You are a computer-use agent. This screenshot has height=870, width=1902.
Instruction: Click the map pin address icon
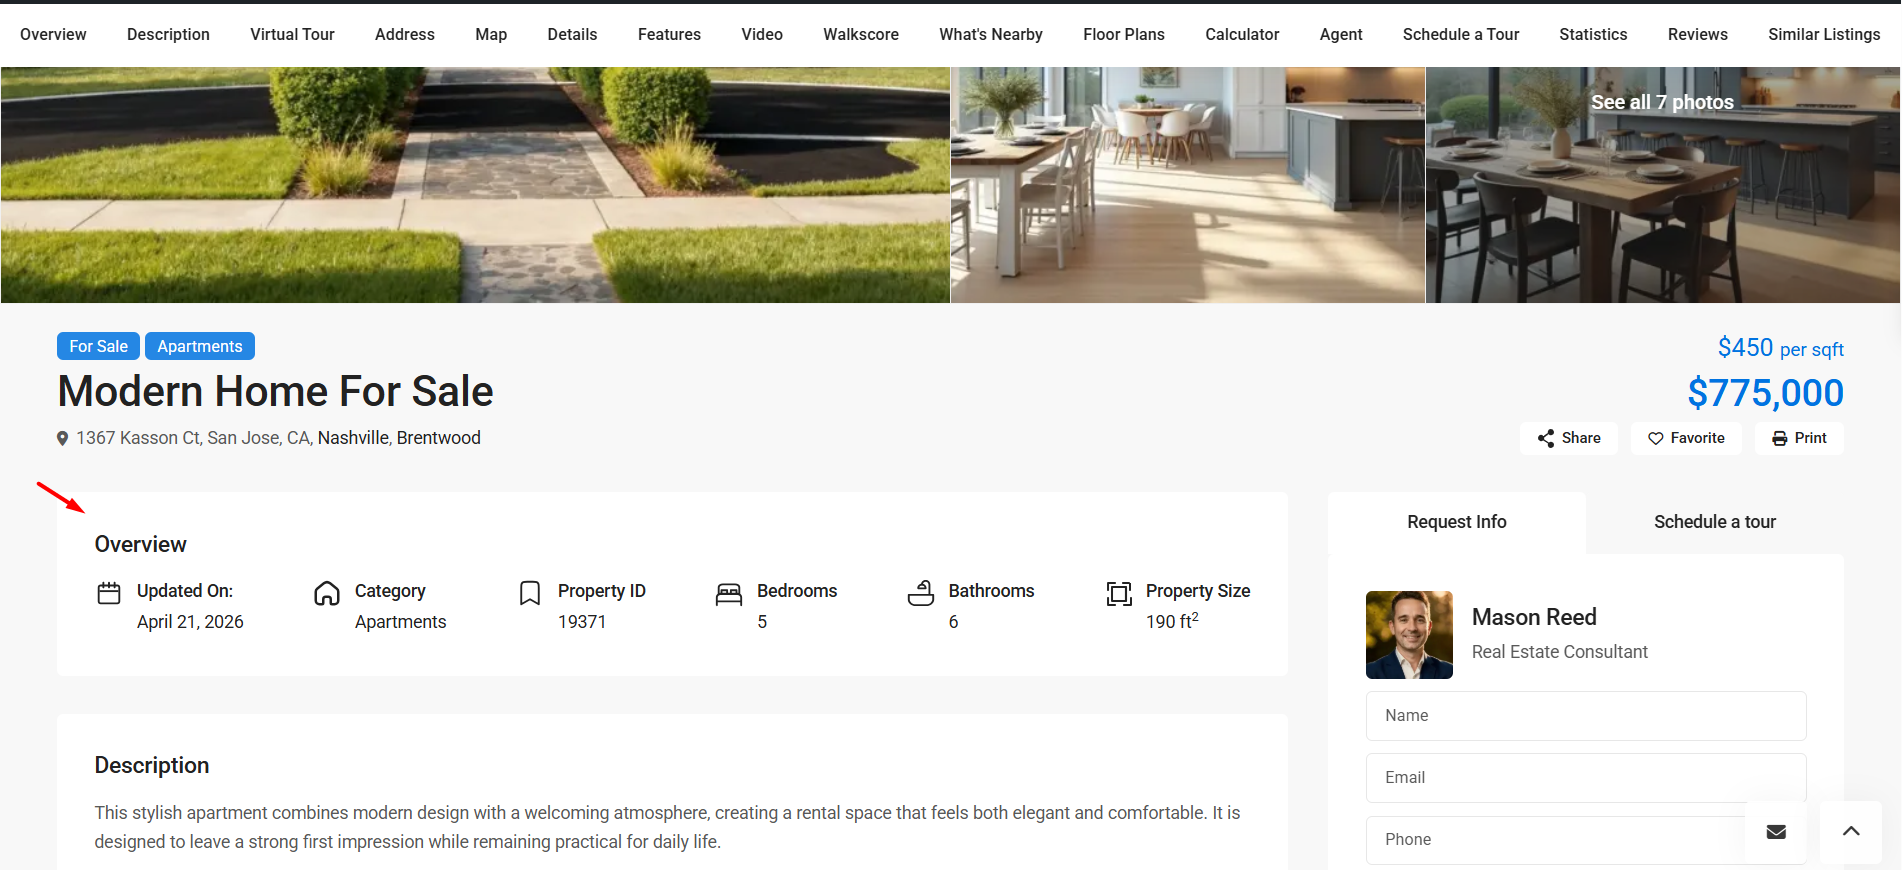[63, 438]
